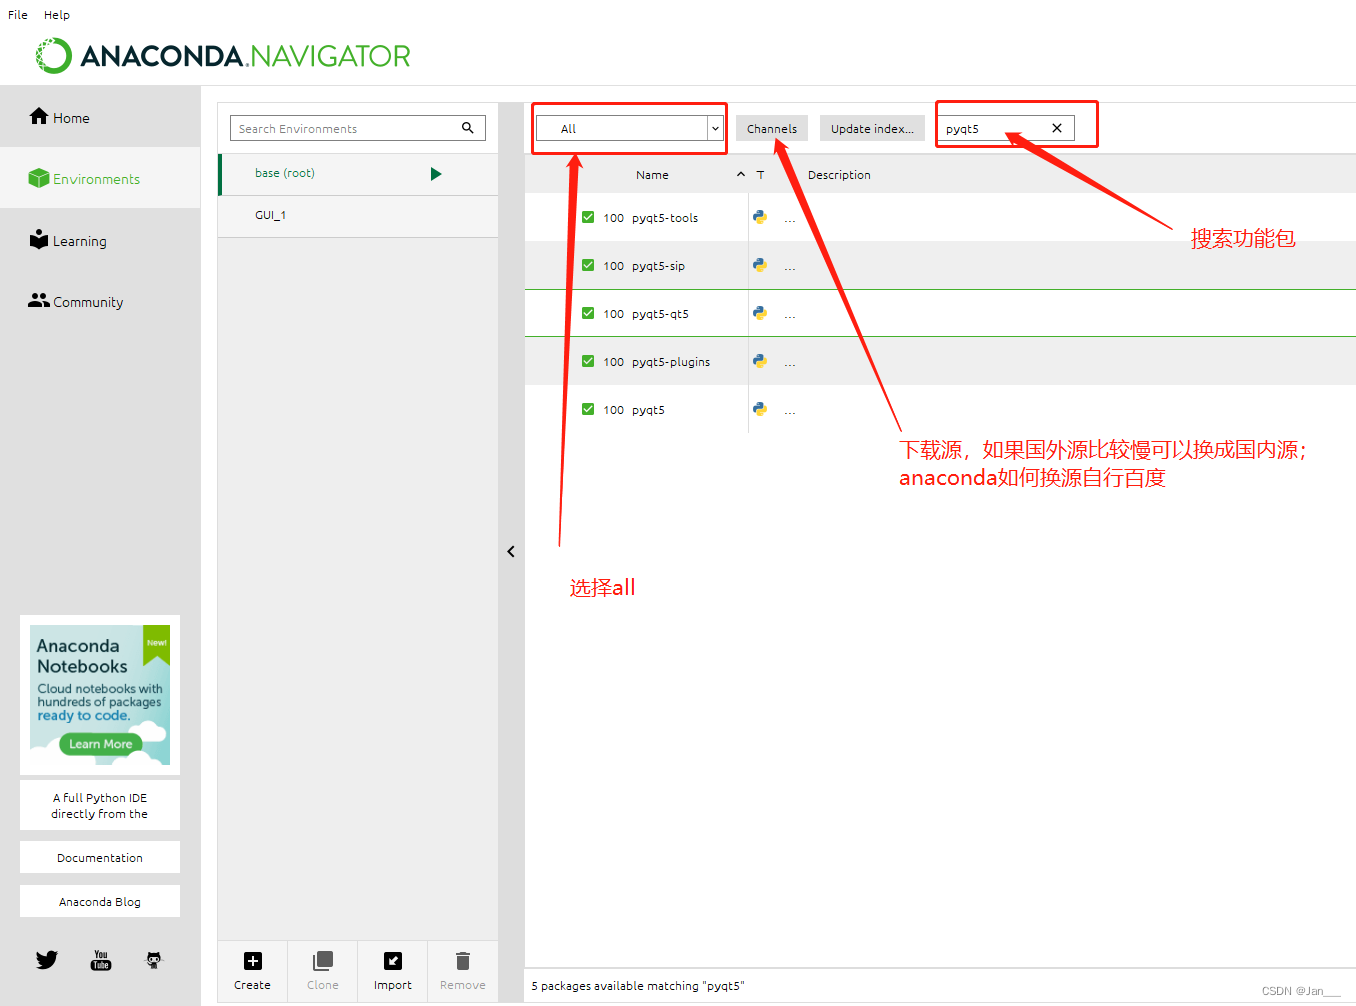Click the Python icon for pyqt5 row
This screenshot has height=1006, width=1356.
[760, 409]
